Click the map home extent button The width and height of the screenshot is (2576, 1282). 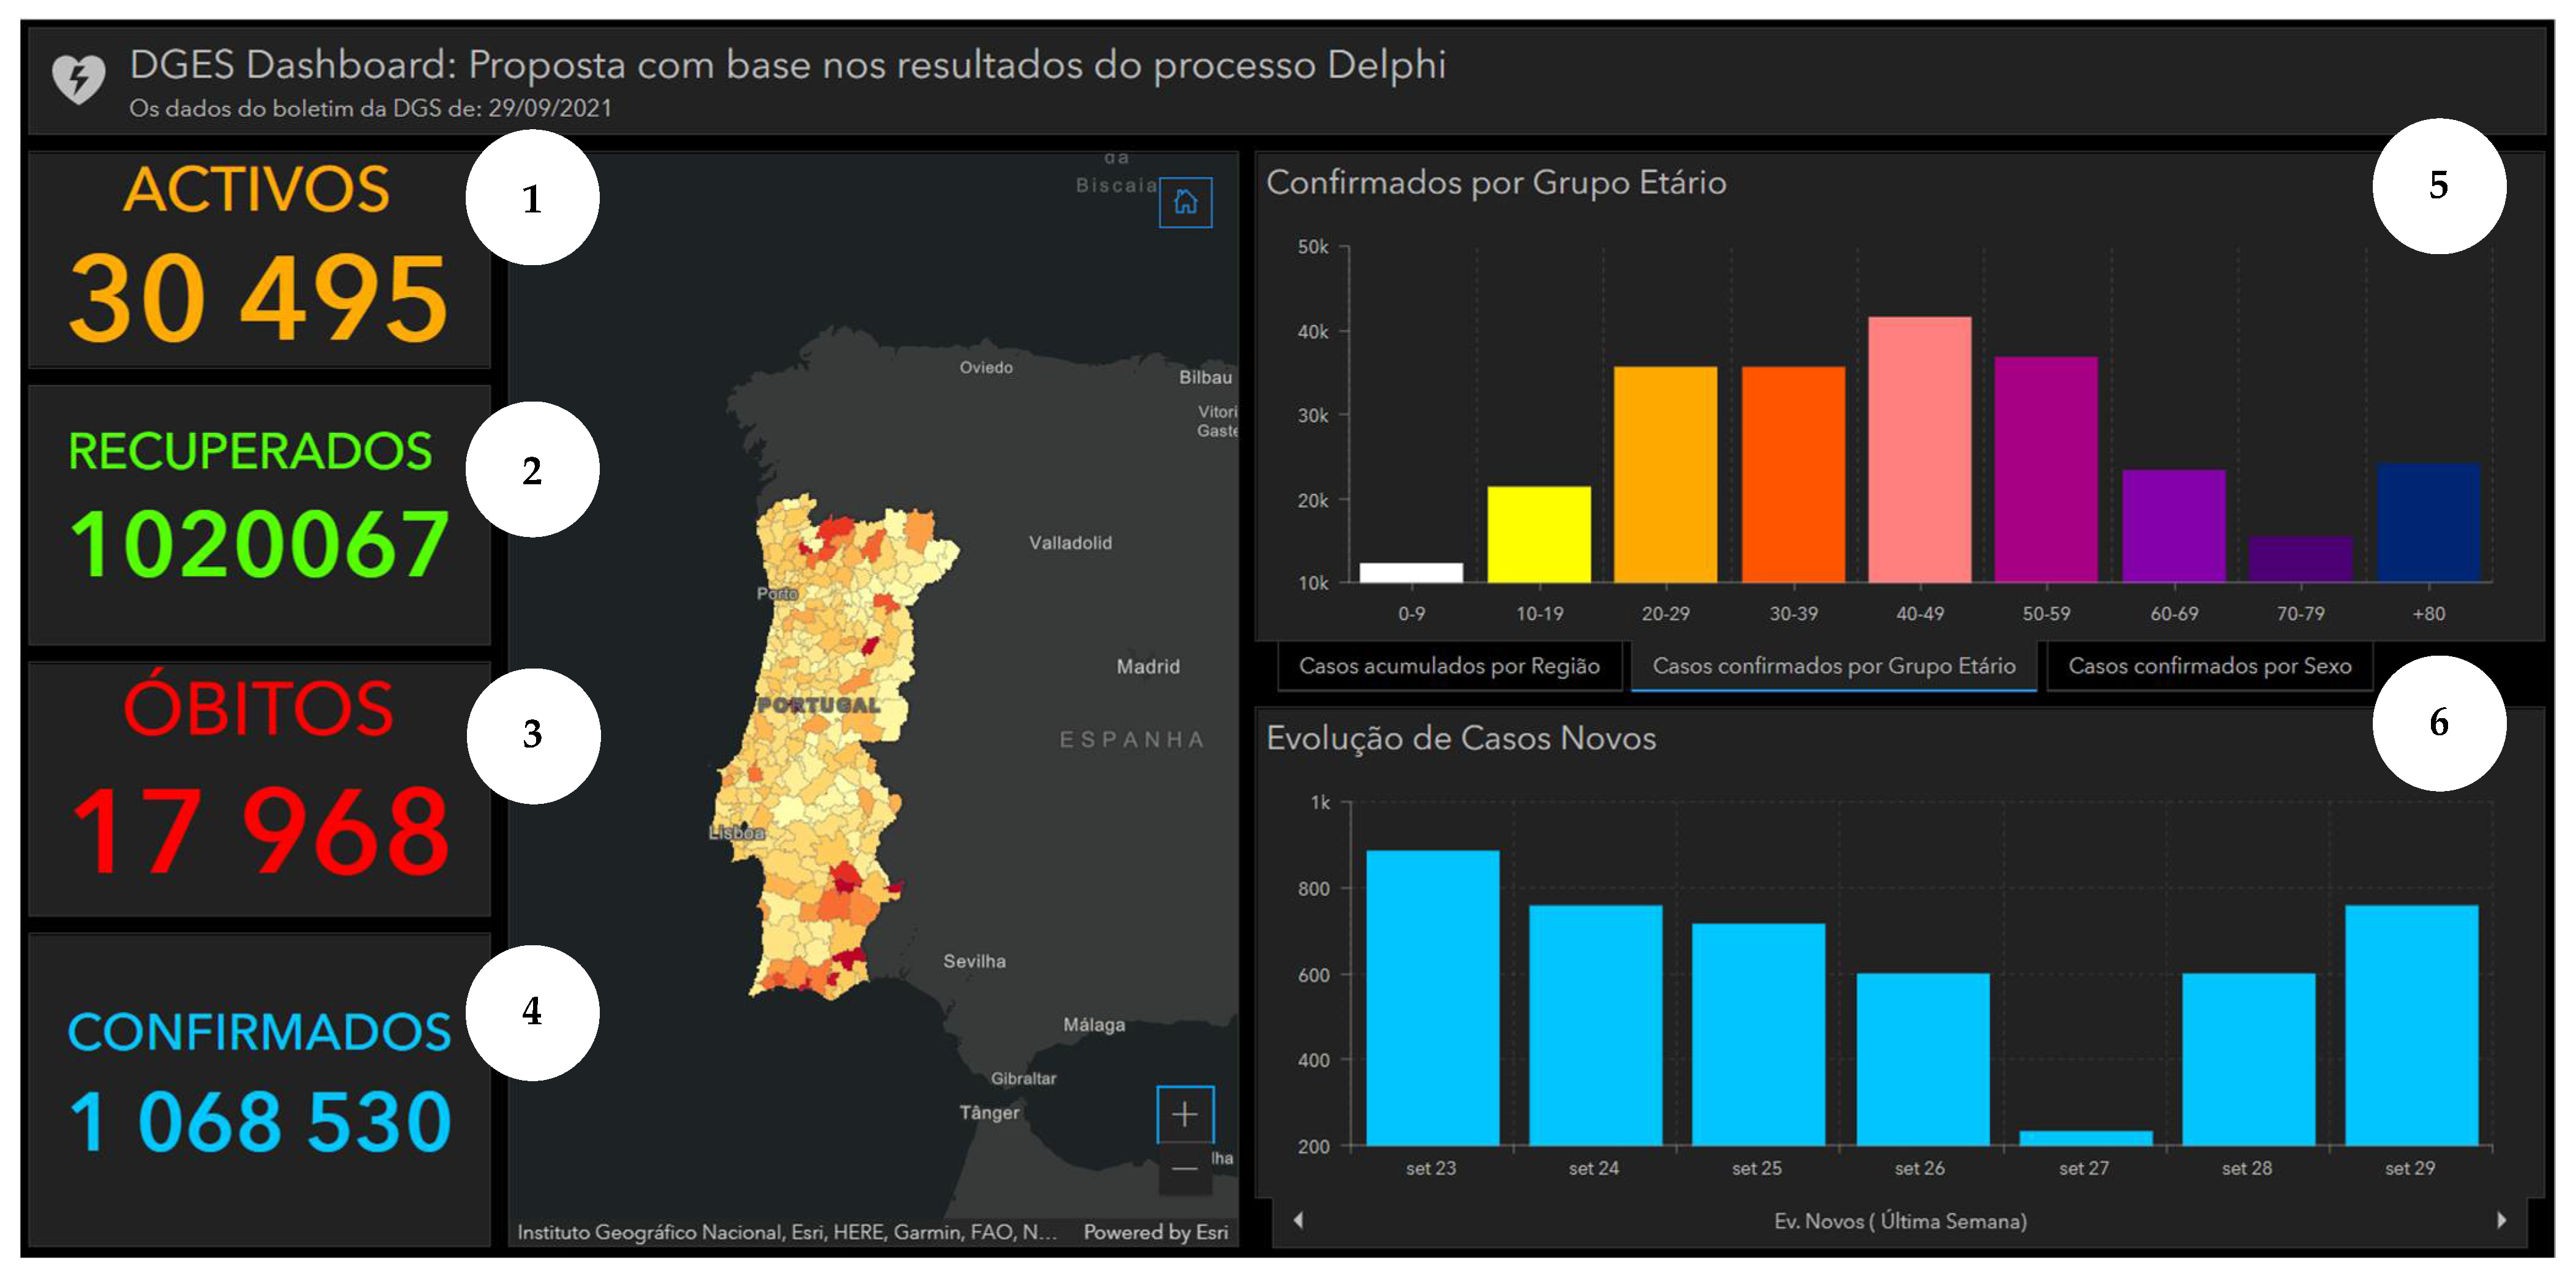pos(1185,203)
